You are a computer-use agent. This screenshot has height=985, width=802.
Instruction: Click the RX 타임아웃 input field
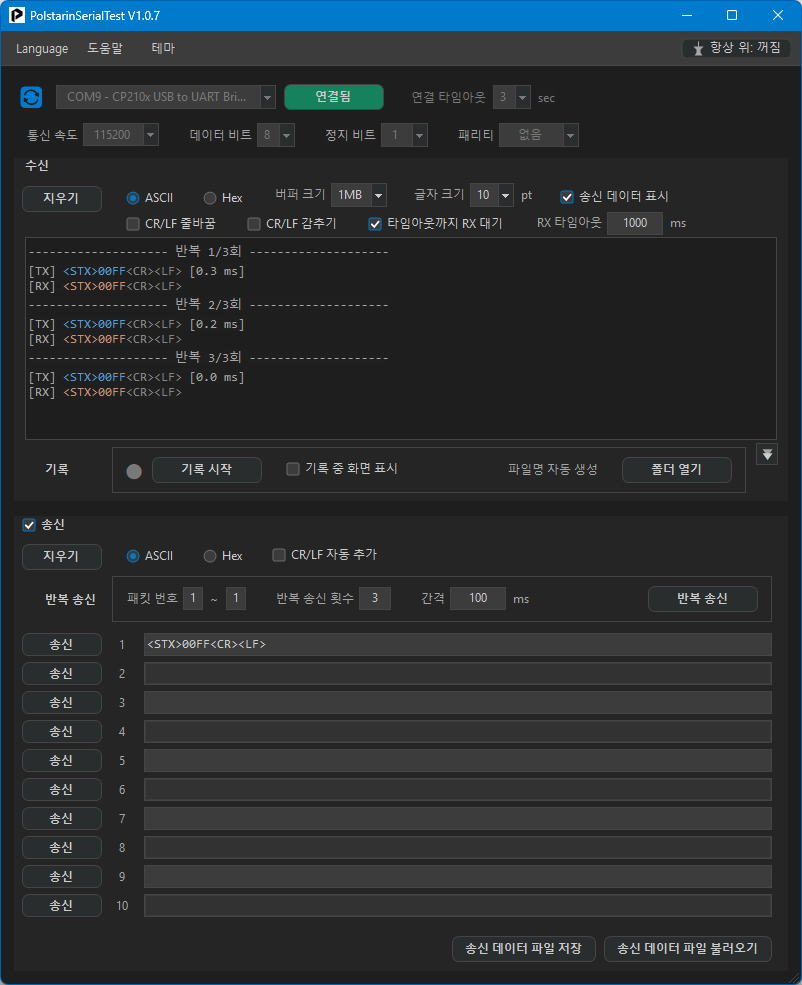(x=635, y=223)
